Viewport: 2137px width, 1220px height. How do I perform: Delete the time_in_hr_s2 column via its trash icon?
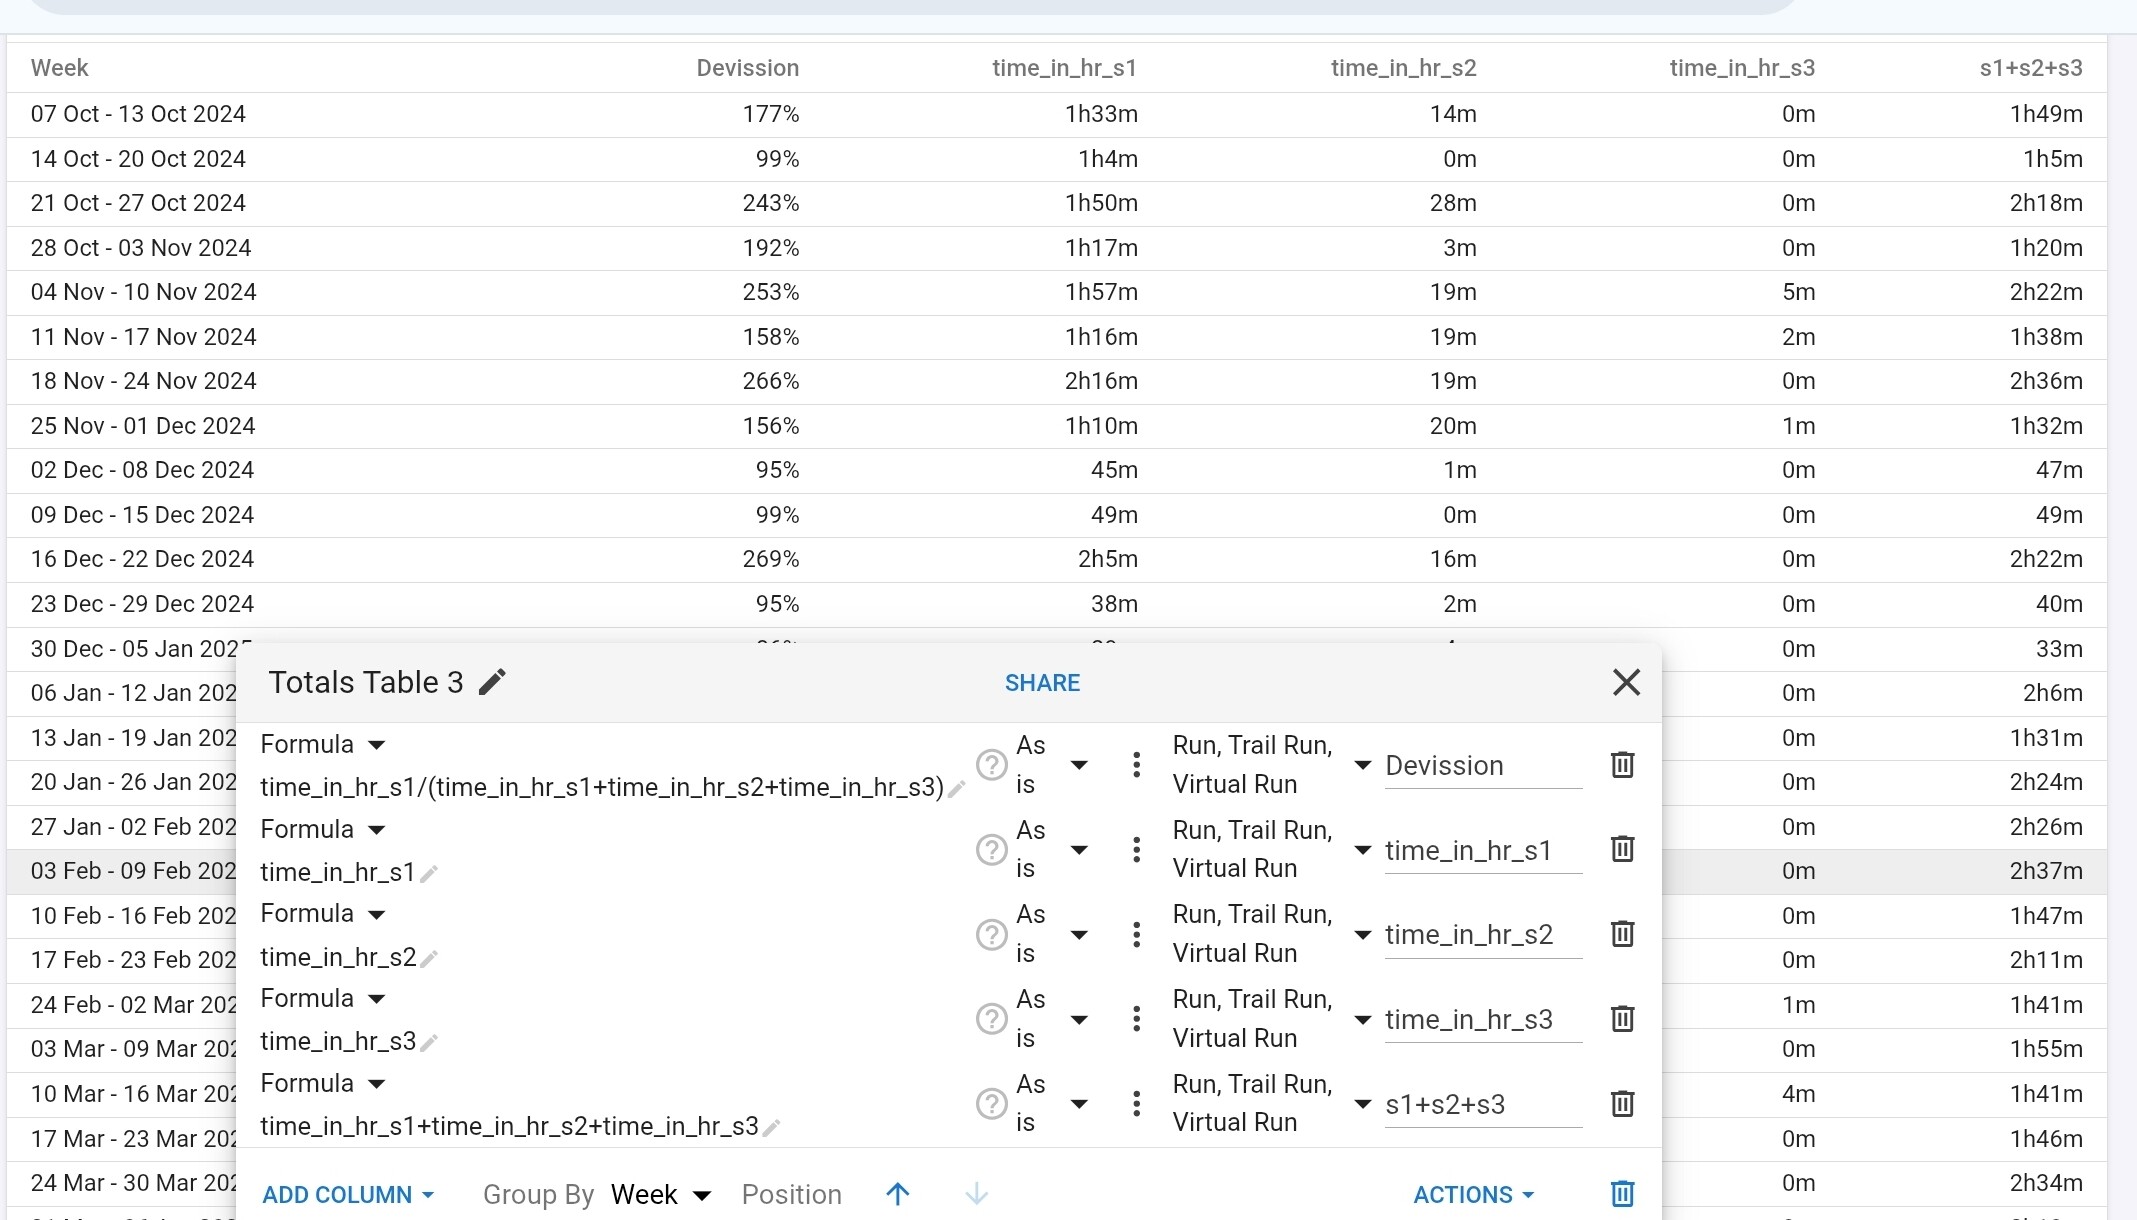point(1622,934)
